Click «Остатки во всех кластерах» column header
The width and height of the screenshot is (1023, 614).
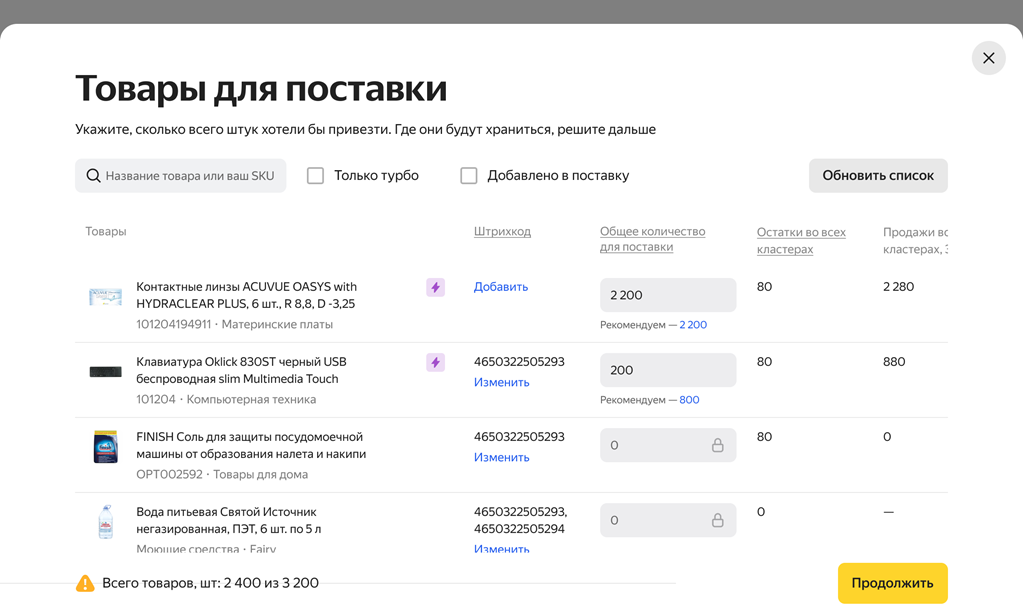click(x=800, y=240)
